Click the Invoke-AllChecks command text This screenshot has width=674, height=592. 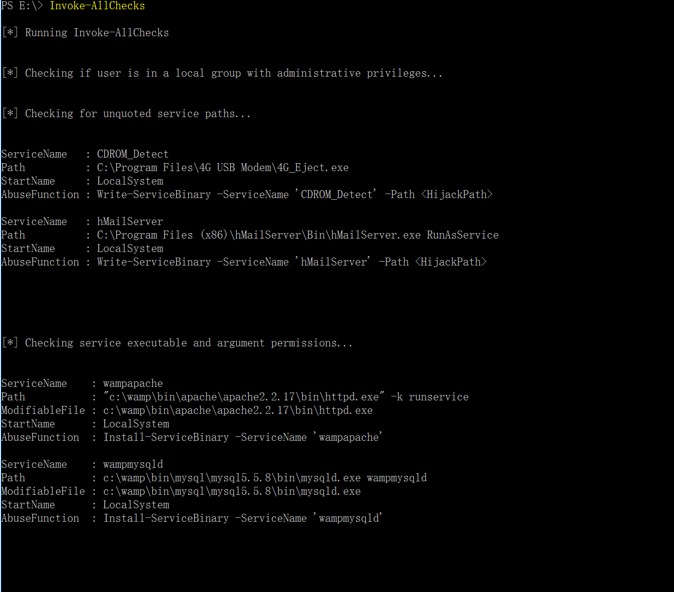pyautogui.click(x=97, y=6)
